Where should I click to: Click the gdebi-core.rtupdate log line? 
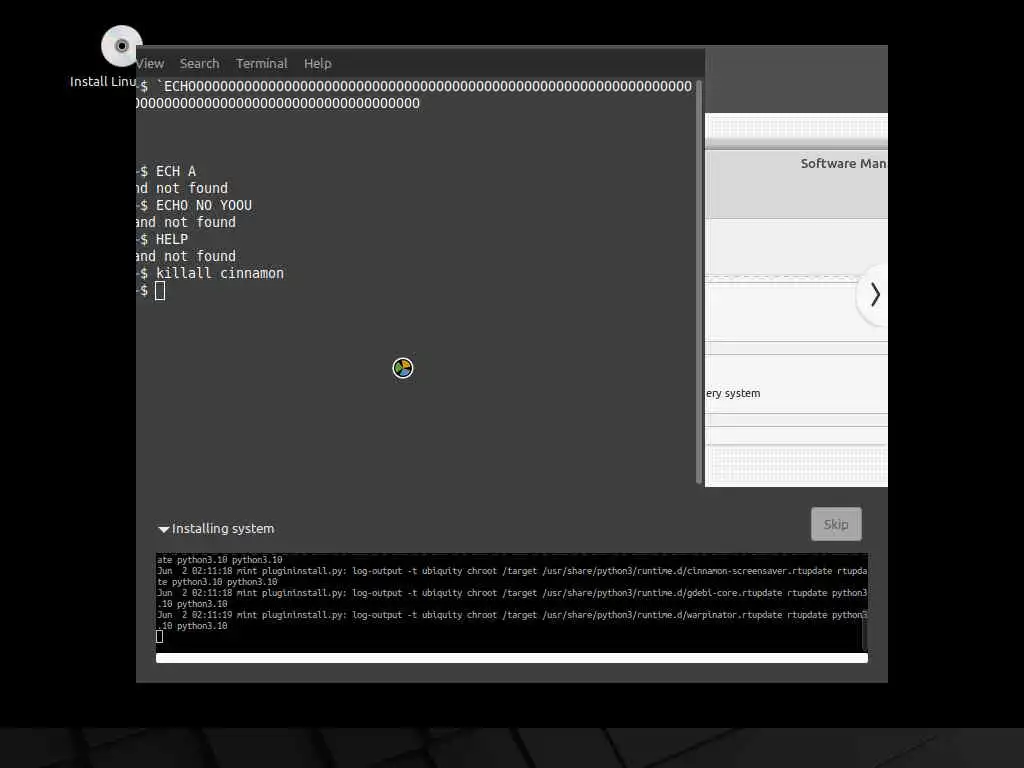(x=512, y=598)
